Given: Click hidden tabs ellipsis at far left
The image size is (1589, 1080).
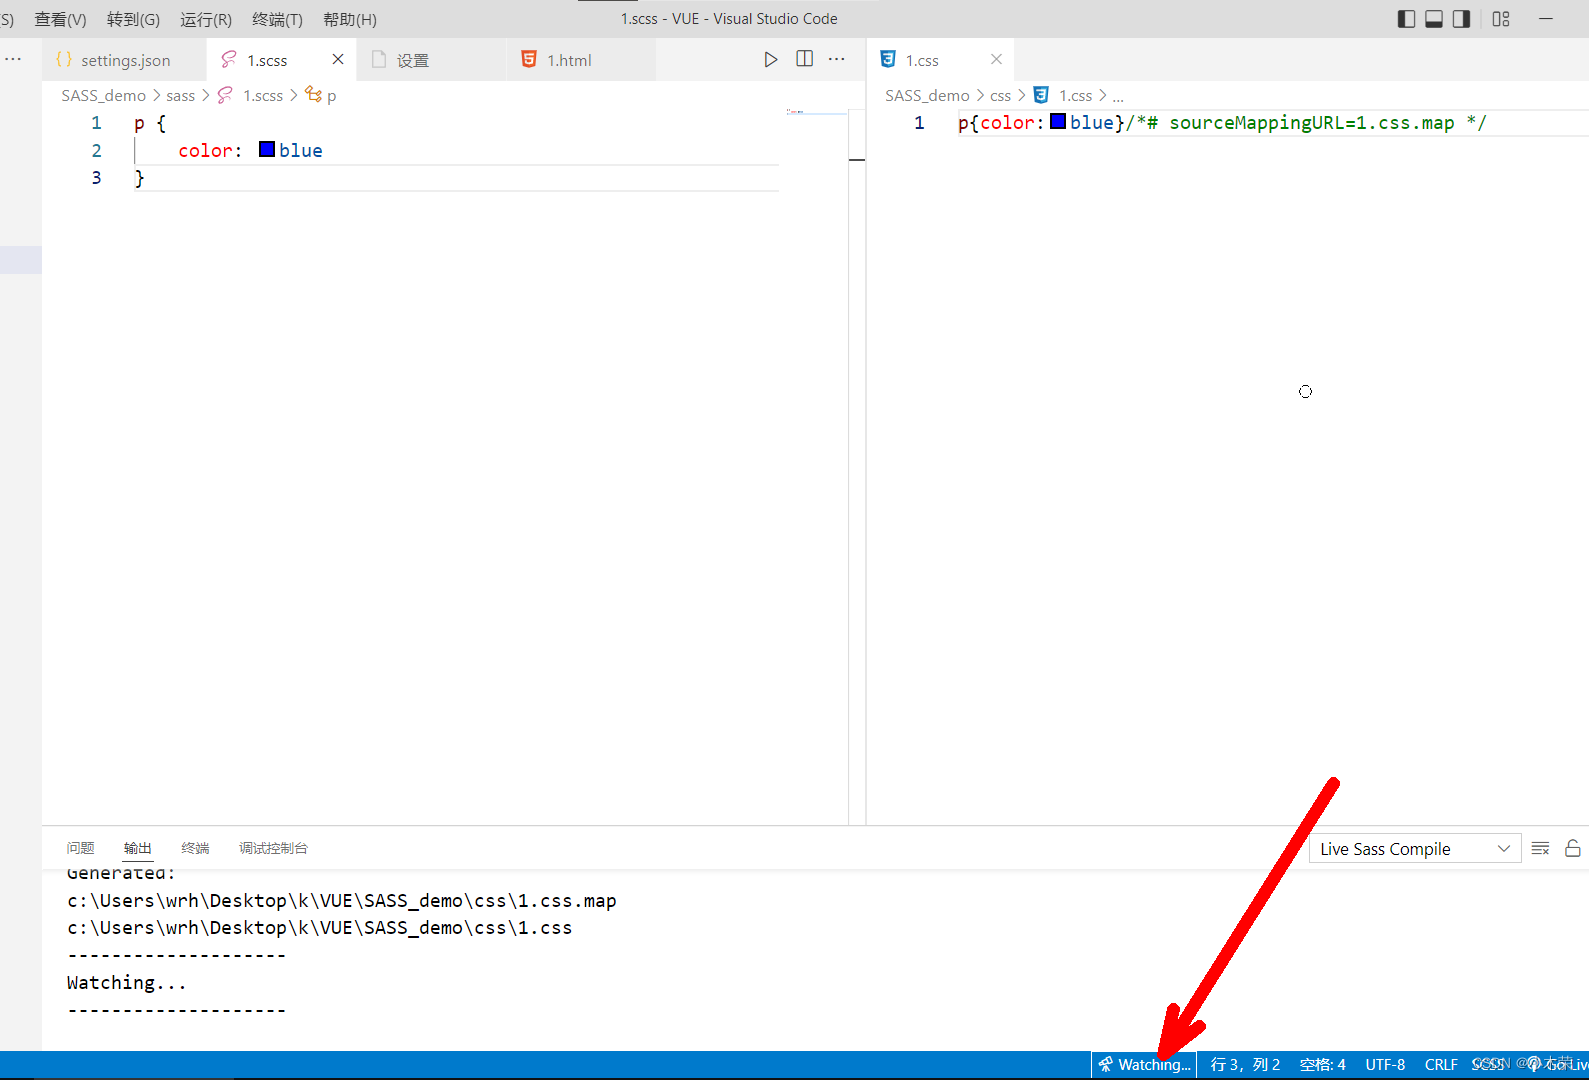Looking at the screenshot, I should point(13,59).
